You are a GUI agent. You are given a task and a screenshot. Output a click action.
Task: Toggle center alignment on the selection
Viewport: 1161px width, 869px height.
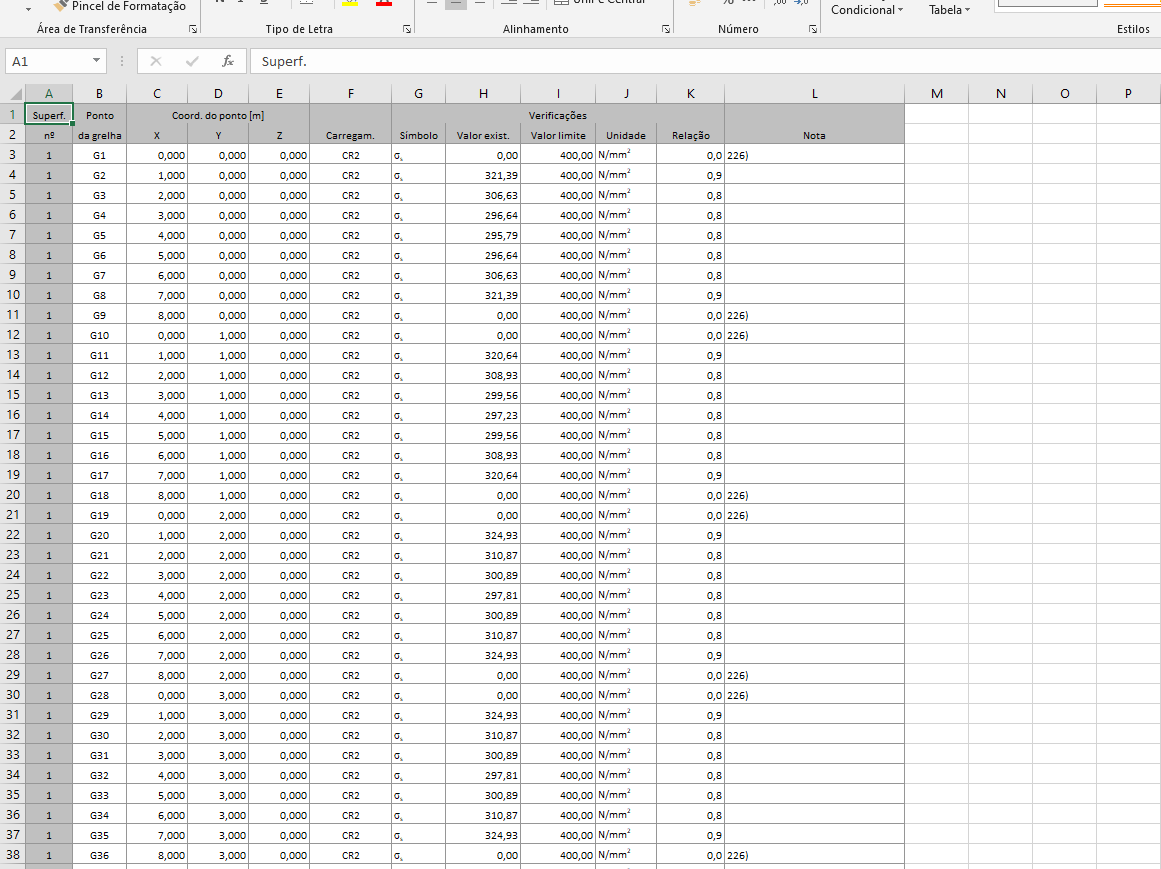(x=456, y=2)
